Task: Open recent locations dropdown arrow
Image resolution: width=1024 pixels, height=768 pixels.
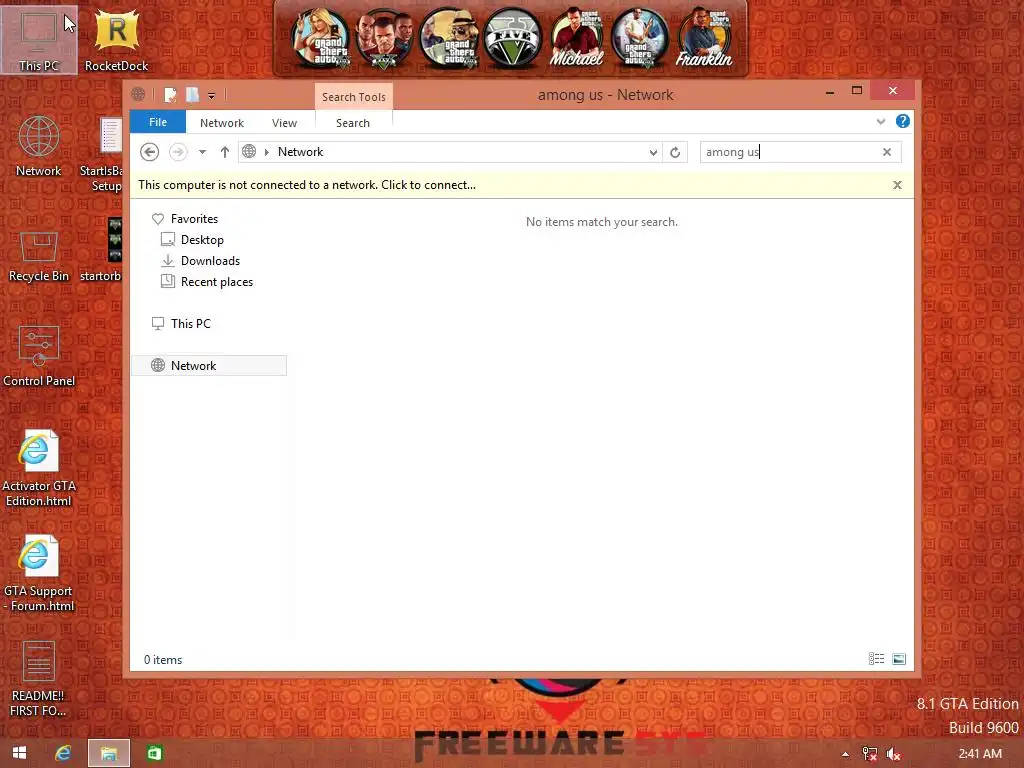Action: coord(202,152)
